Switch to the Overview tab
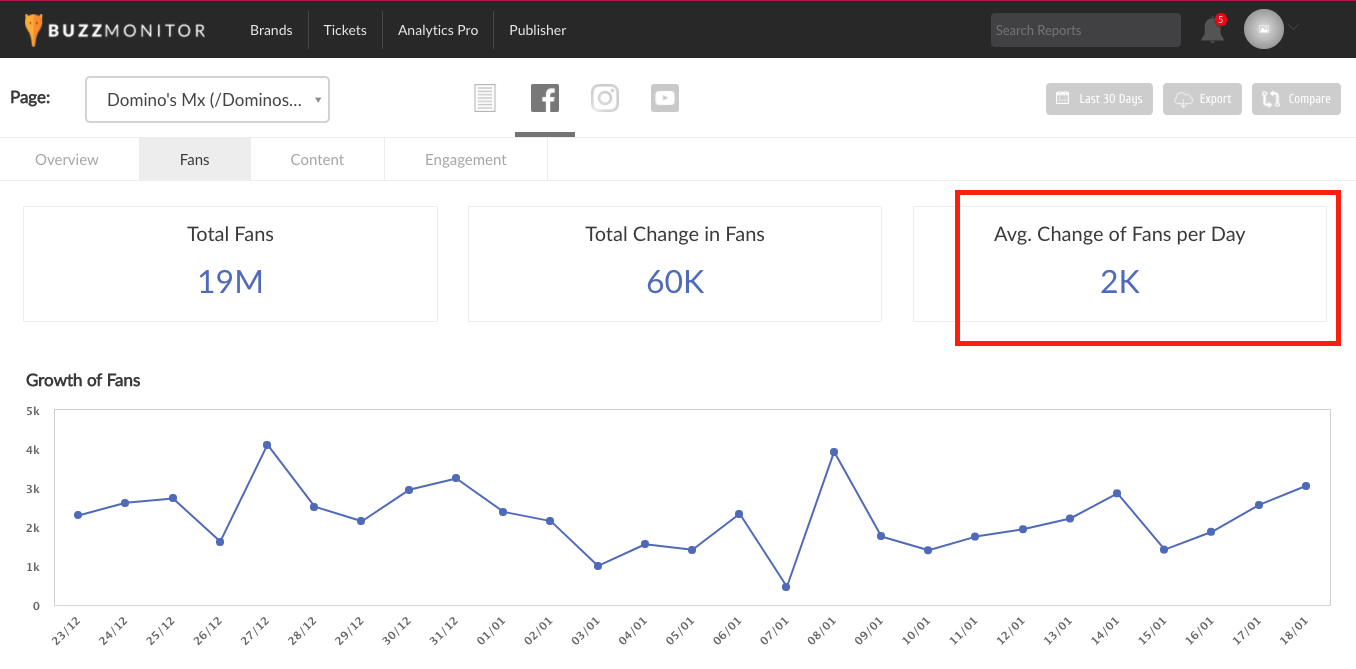1356x669 pixels. coord(67,159)
